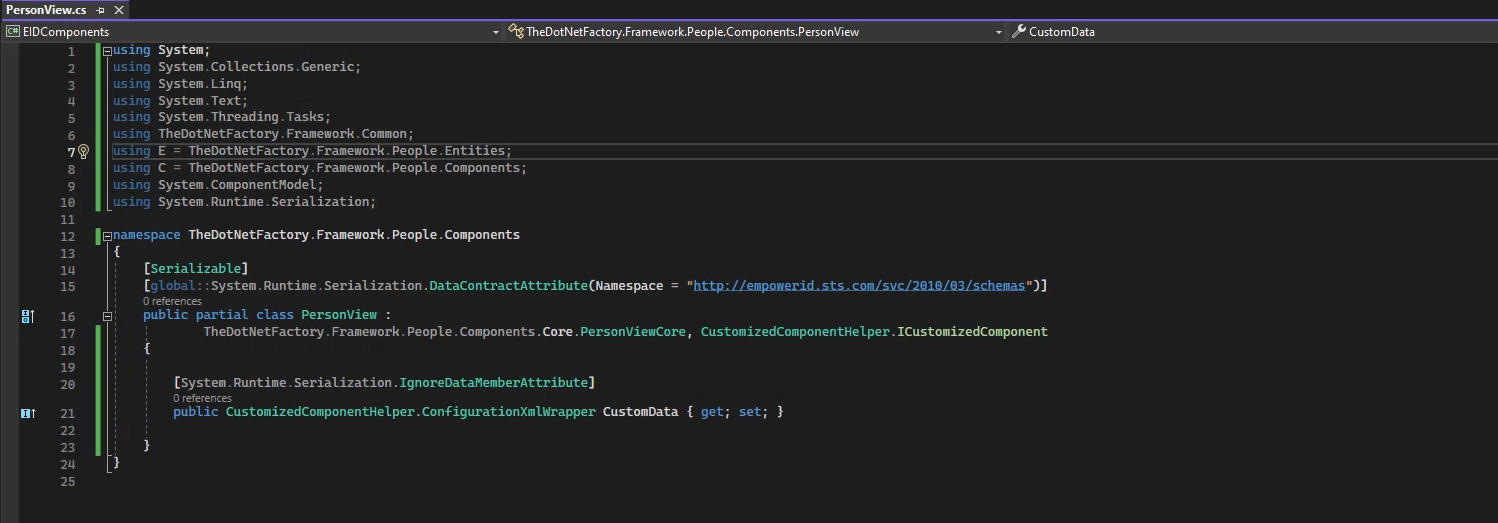This screenshot has height=523, width=1498.
Task: Close the PersonView.cs tab
Action: [118, 10]
